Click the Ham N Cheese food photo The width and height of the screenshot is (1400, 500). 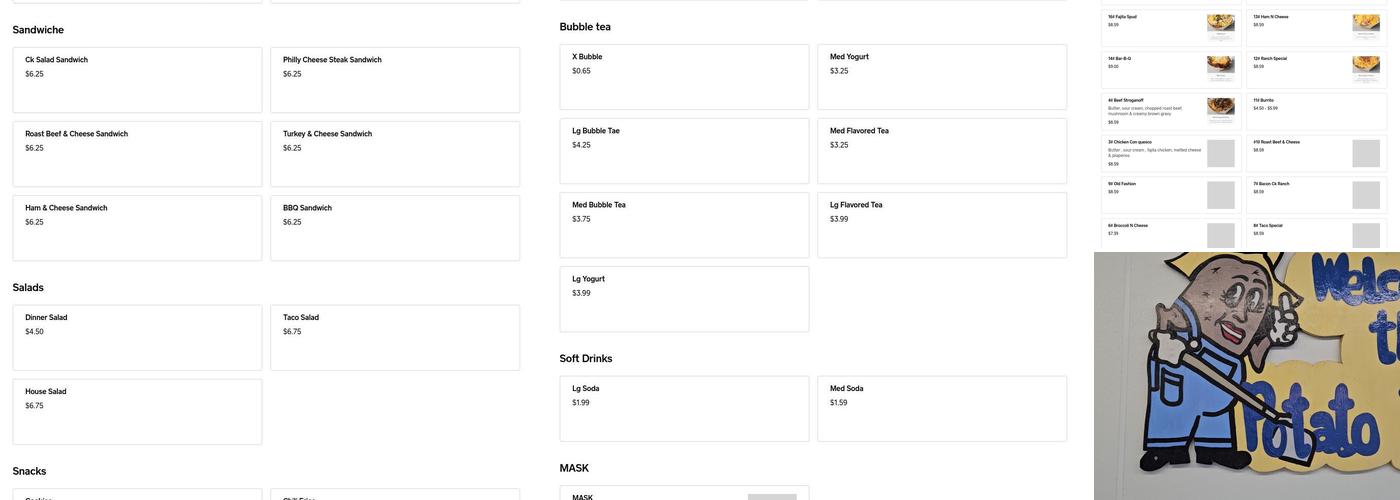1366,26
